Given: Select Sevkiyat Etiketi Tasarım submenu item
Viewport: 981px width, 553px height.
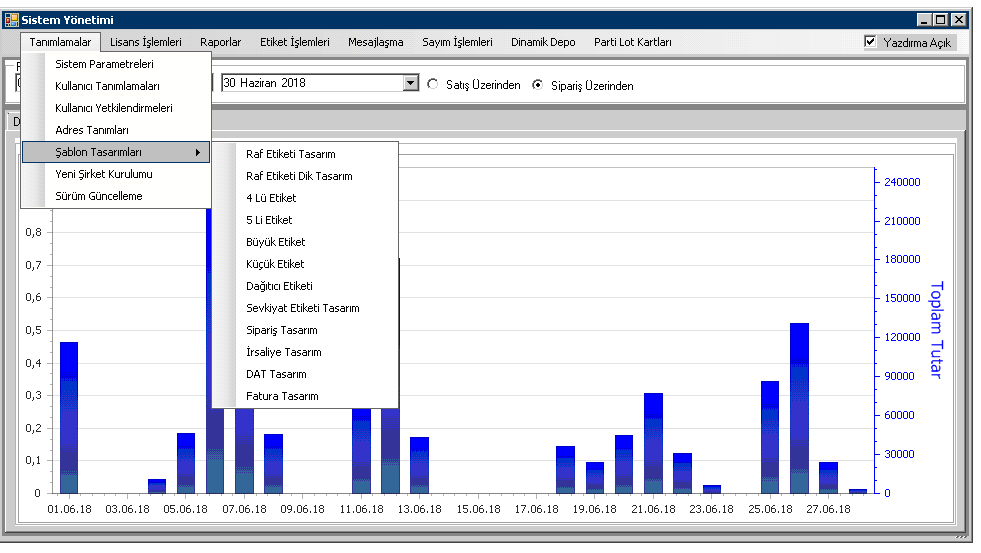Looking at the screenshot, I should pos(305,308).
